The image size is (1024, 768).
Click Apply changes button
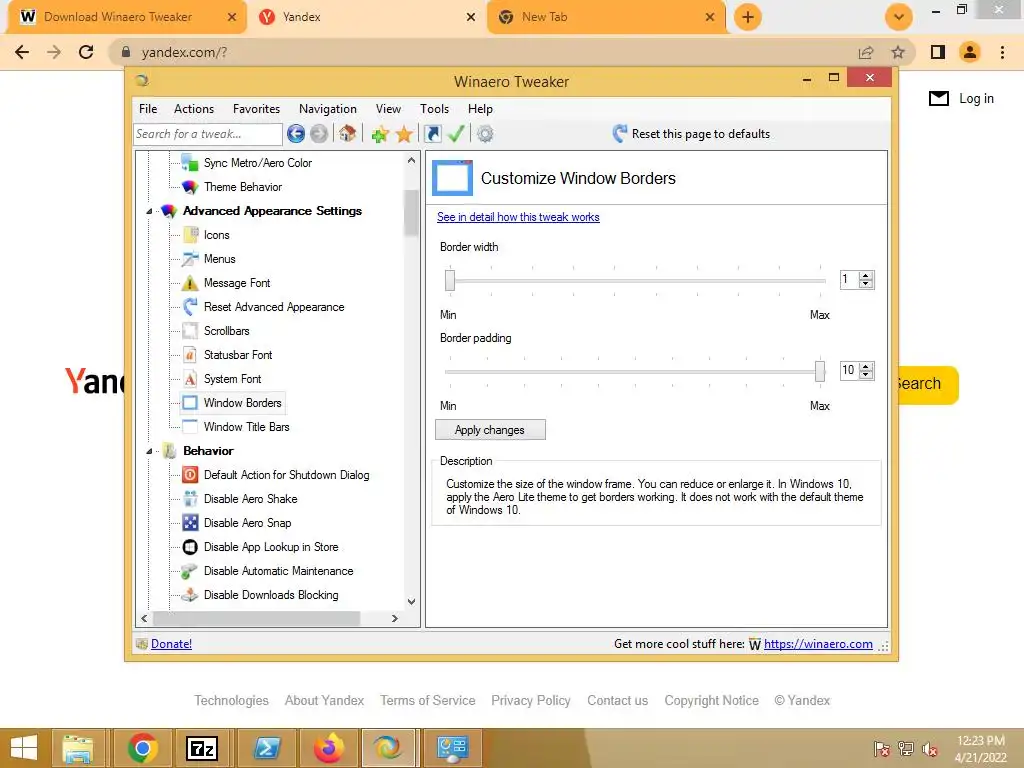tap(490, 430)
